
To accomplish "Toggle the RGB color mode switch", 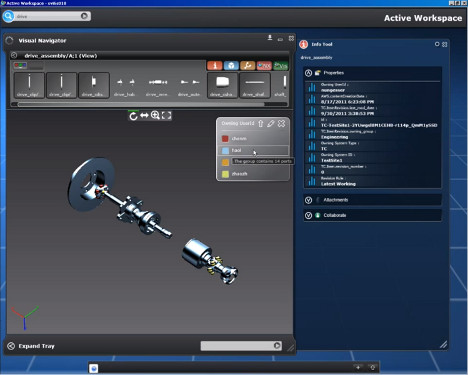I will 20,66.
